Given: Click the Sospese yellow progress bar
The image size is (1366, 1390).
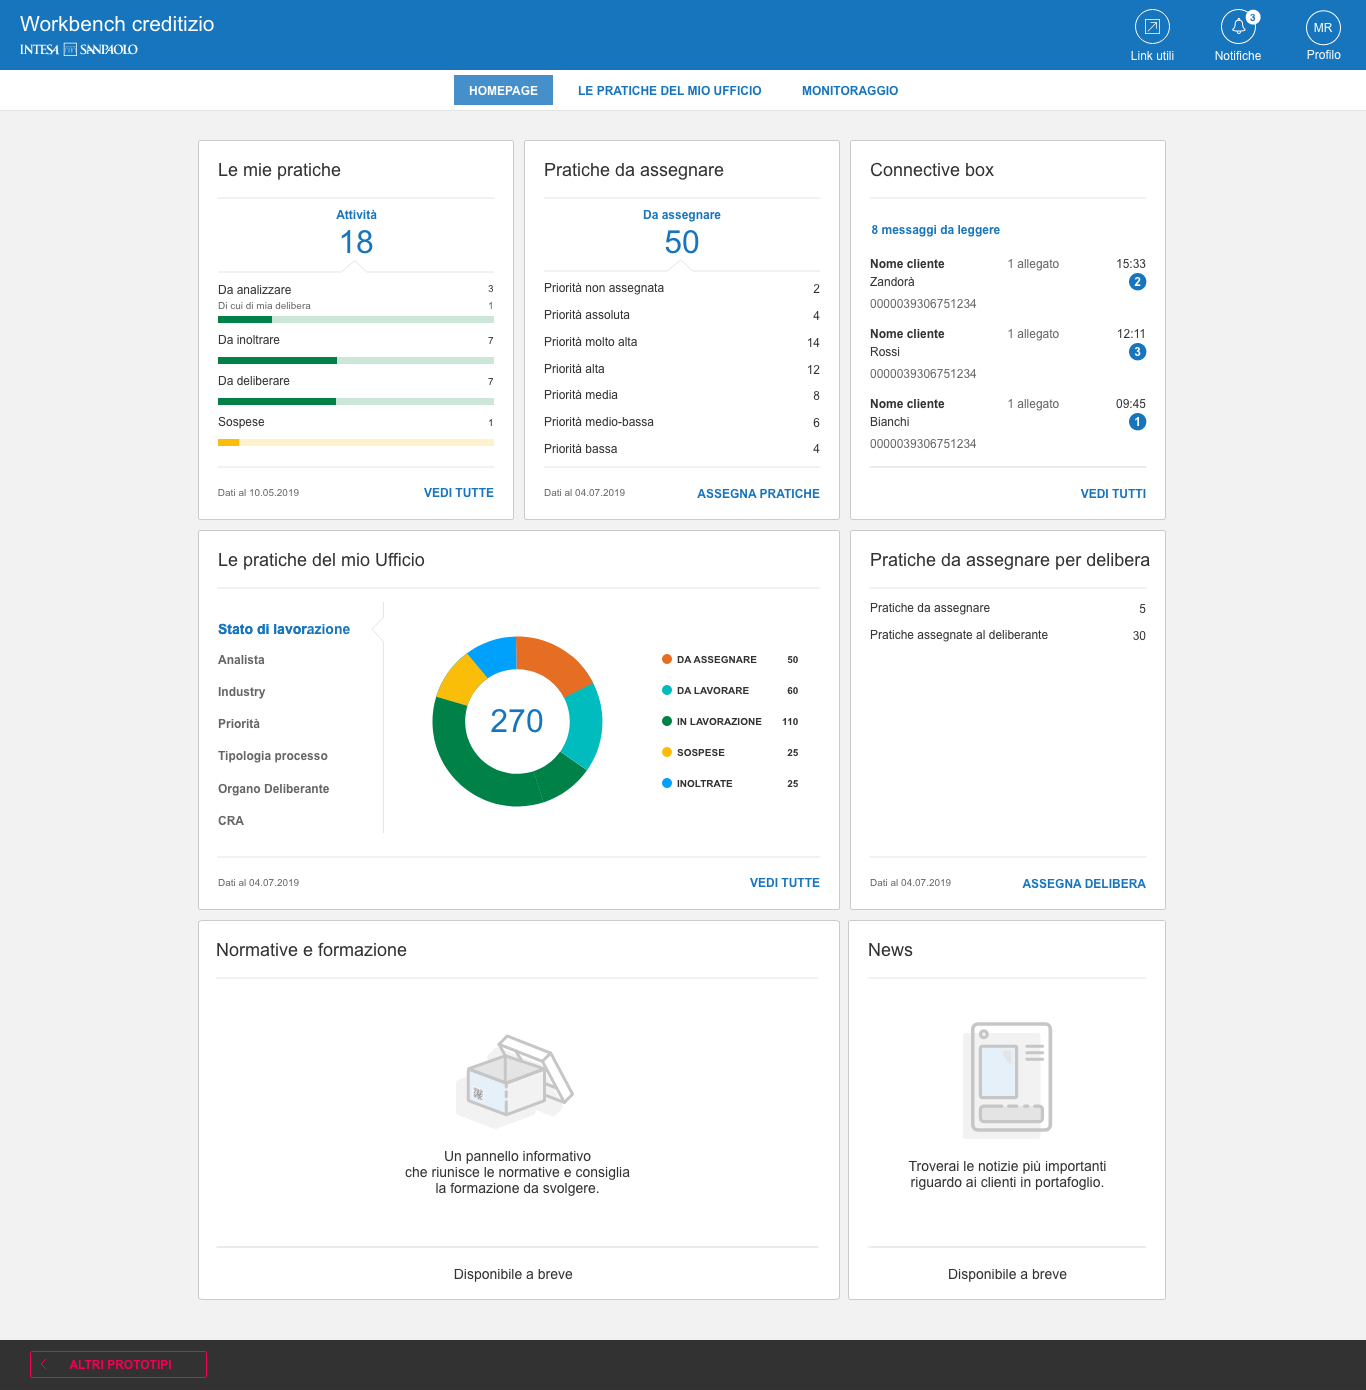Looking at the screenshot, I should pos(356,442).
